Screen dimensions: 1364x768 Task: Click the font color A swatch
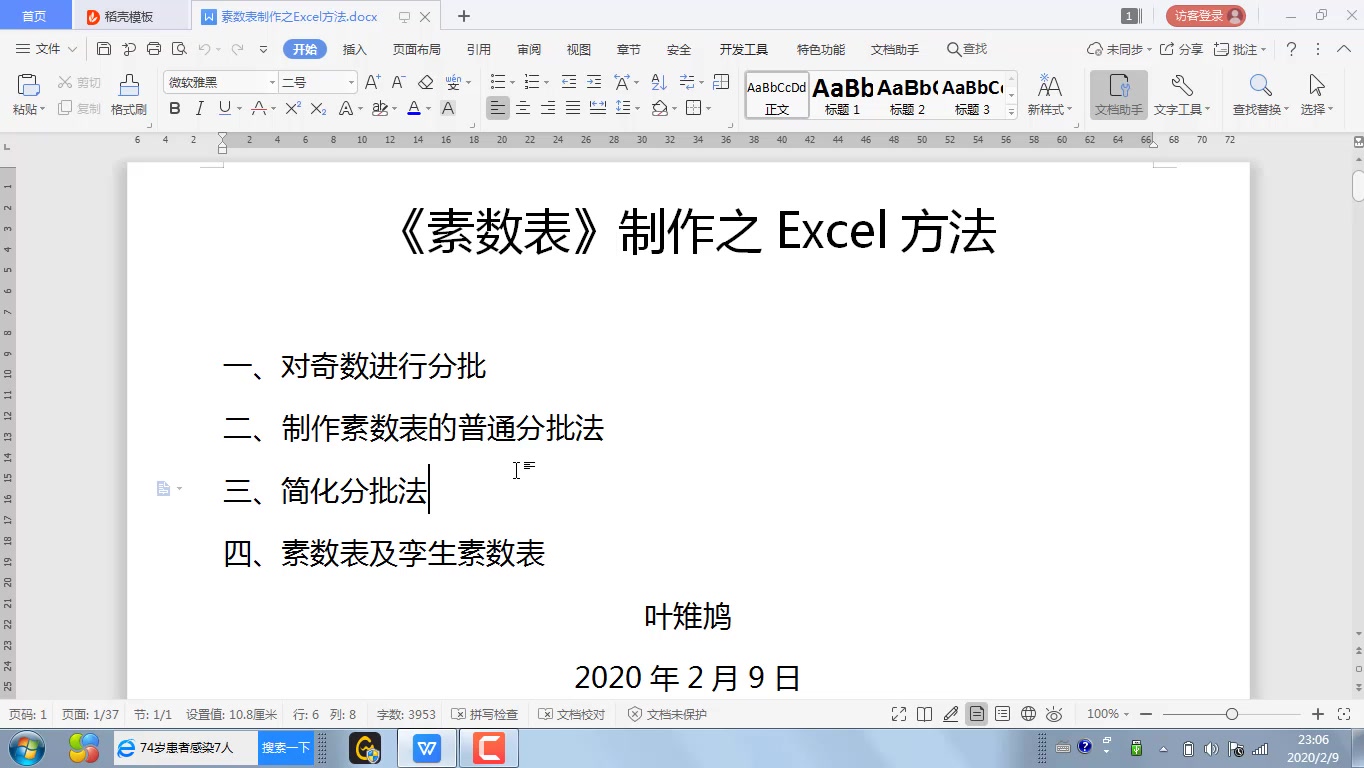pyautogui.click(x=414, y=108)
